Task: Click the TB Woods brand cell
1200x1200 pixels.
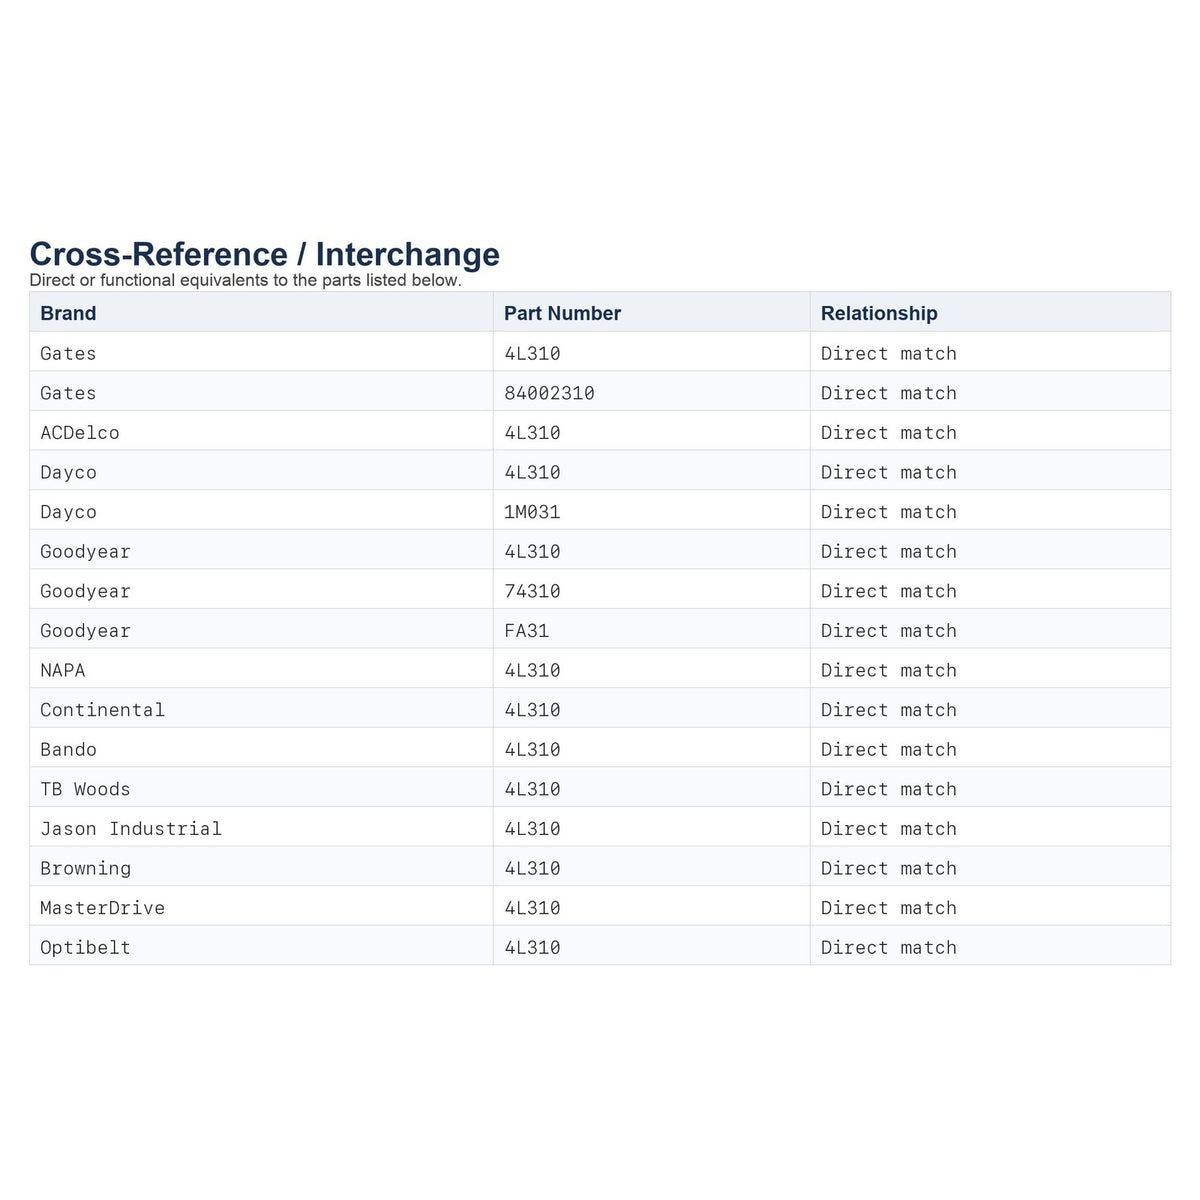Action: [x=261, y=789]
